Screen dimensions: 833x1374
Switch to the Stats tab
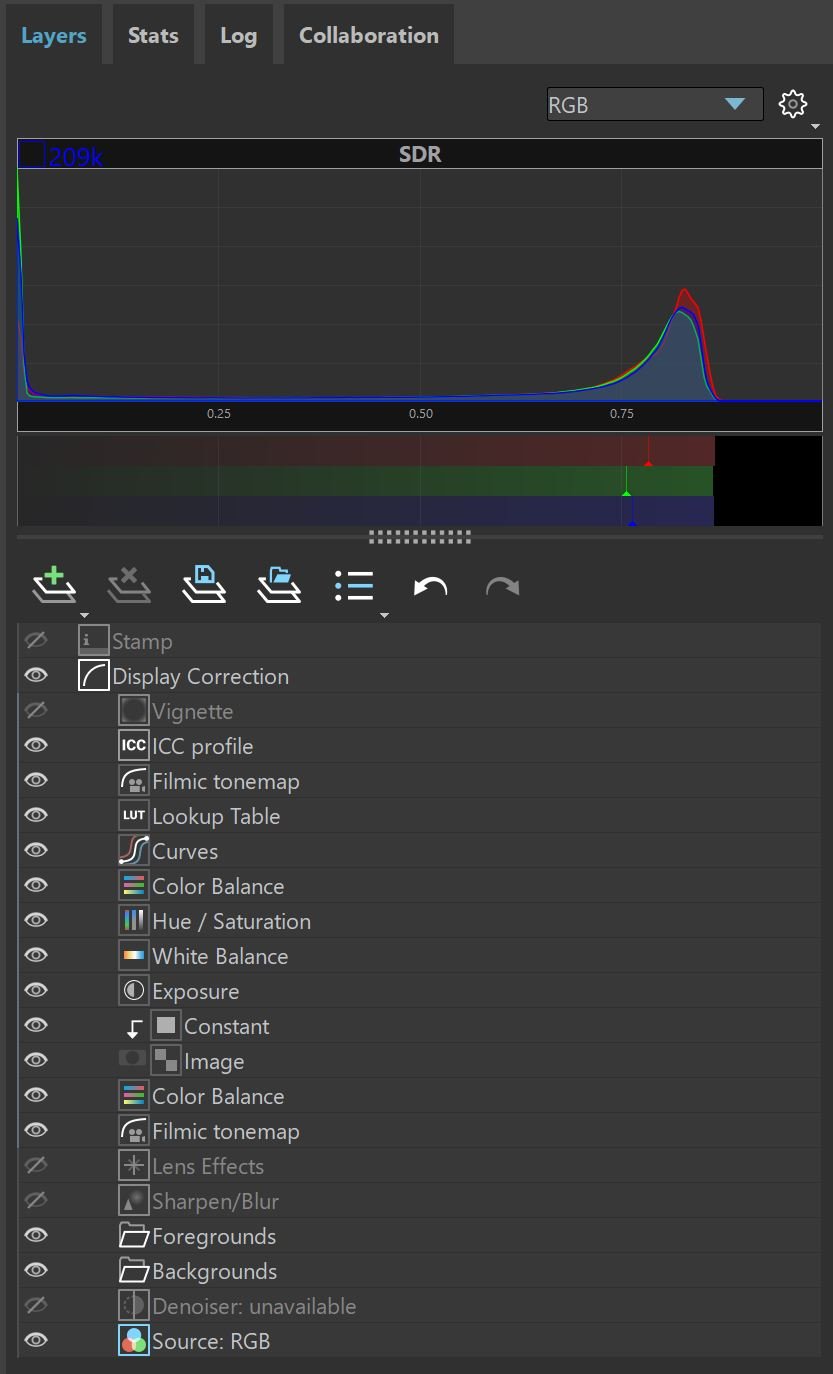[x=153, y=35]
